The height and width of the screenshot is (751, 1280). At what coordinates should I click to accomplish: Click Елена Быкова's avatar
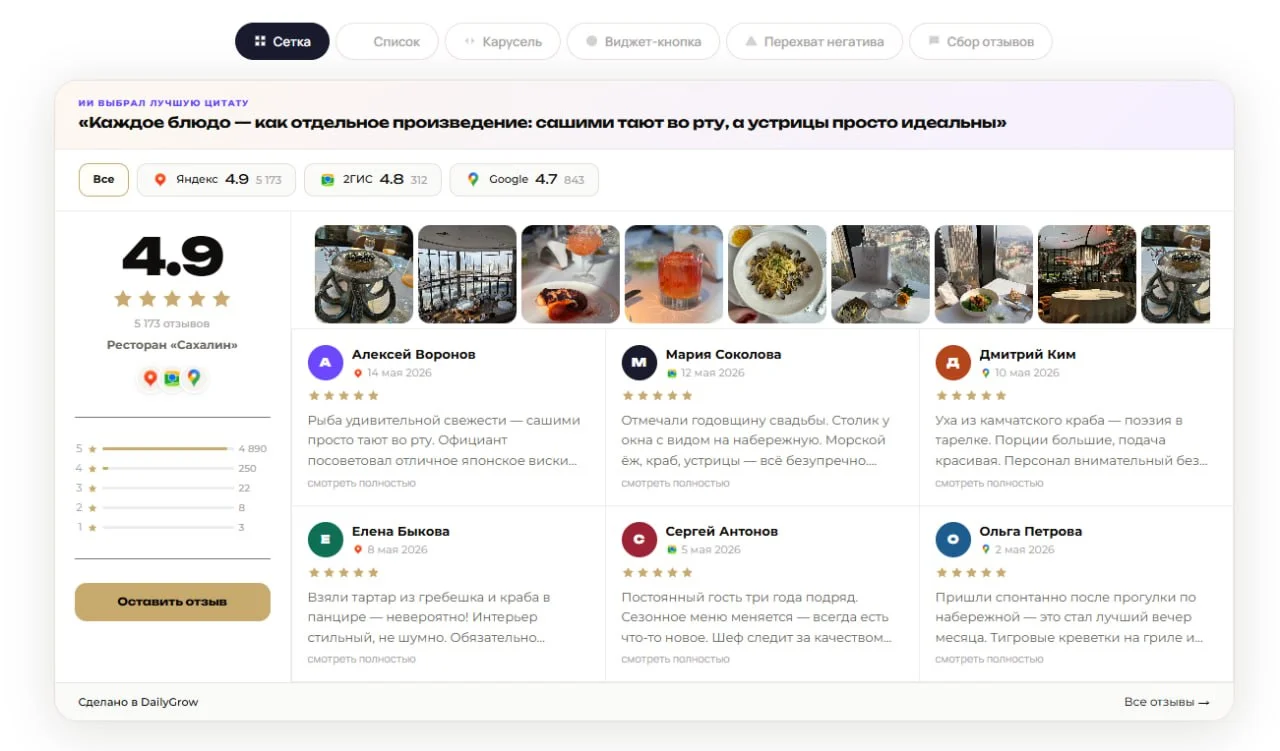tap(325, 539)
